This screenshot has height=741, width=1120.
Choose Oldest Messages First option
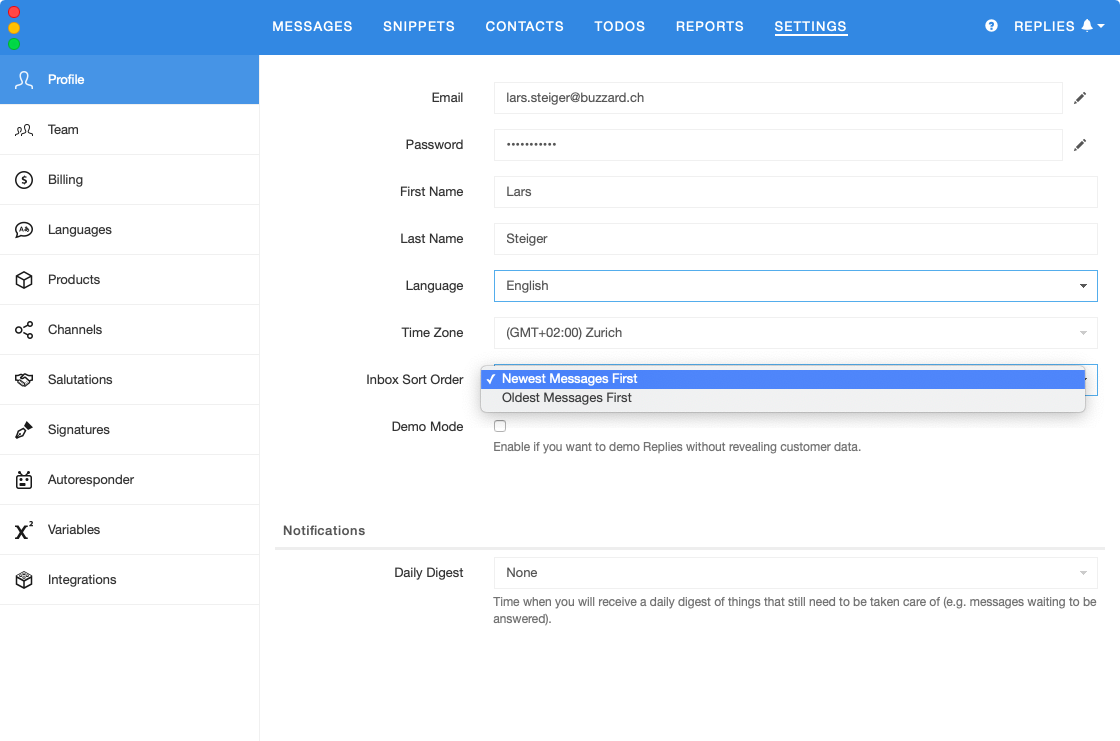pyautogui.click(x=567, y=398)
